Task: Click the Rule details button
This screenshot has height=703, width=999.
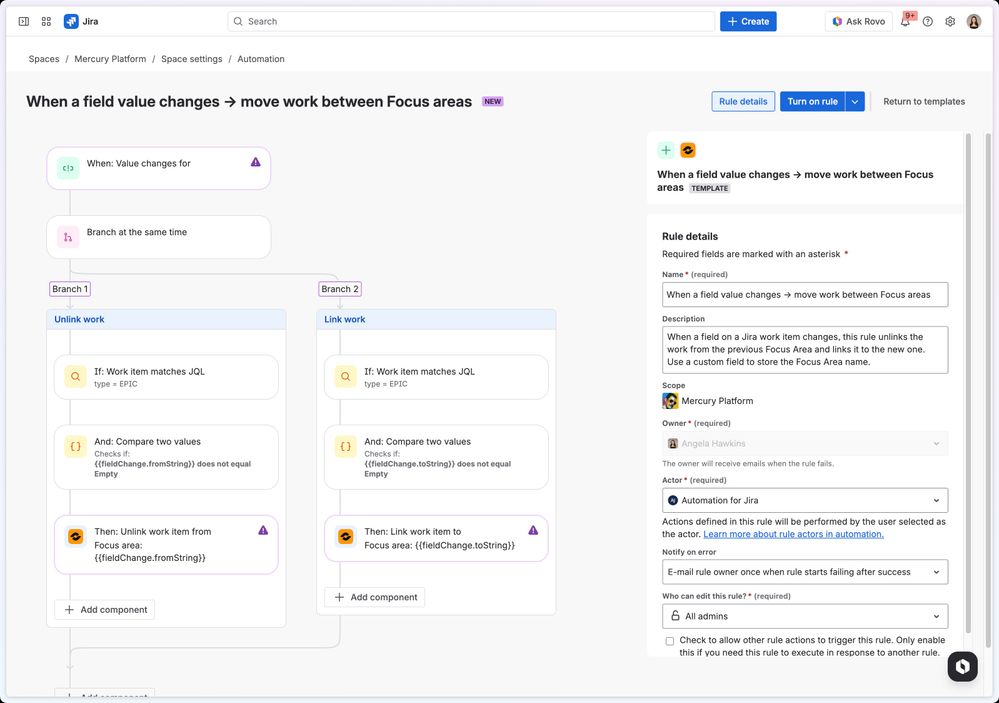Action: pyautogui.click(x=743, y=101)
